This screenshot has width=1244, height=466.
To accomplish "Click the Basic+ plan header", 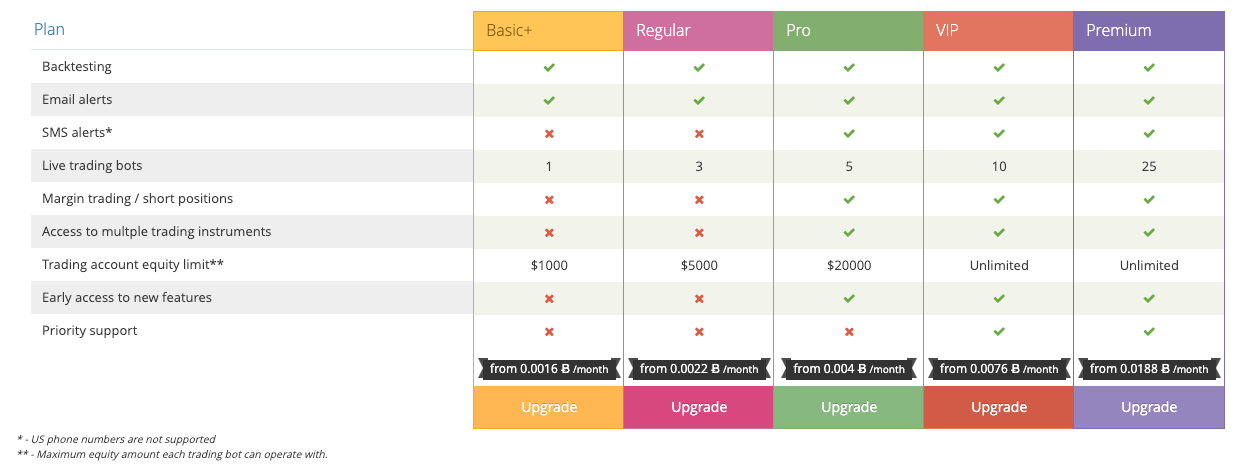I will (x=548, y=30).
